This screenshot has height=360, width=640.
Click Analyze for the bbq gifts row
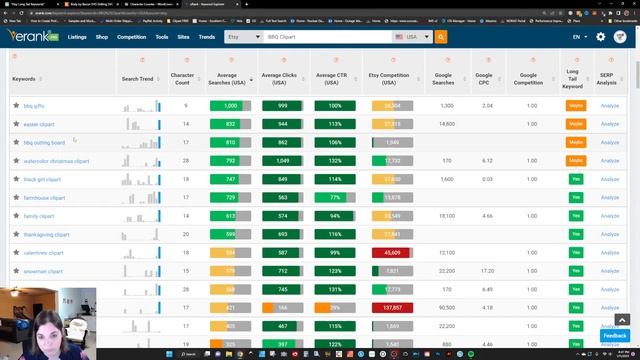click(x=610, y=106)
